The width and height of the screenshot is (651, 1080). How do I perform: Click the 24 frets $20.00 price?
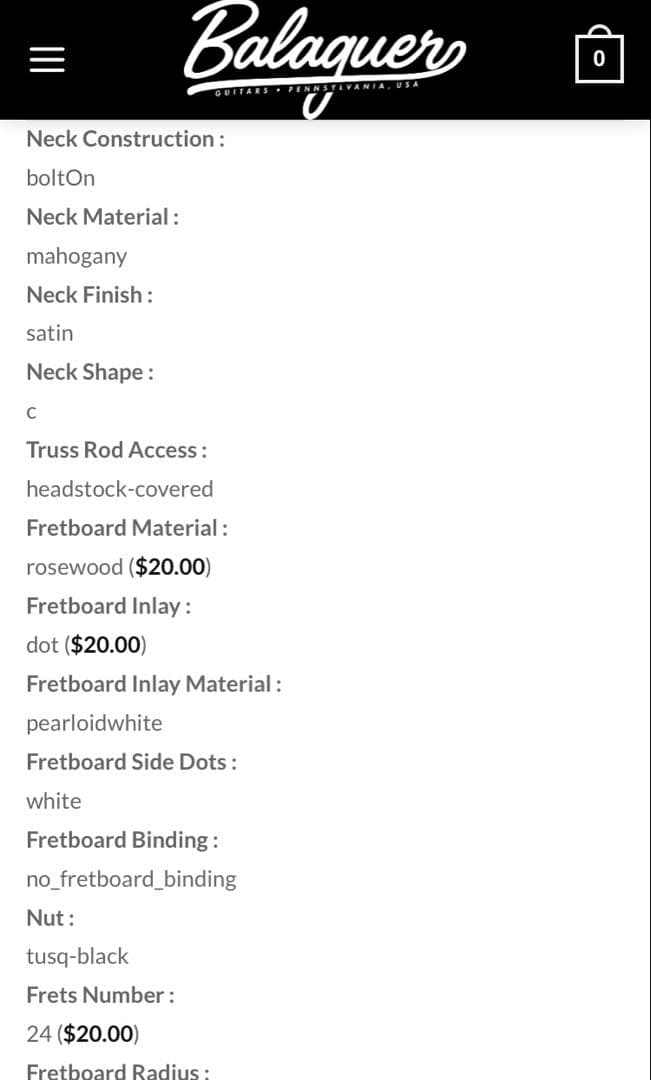pyautogui.click(x=98, y=1034)
